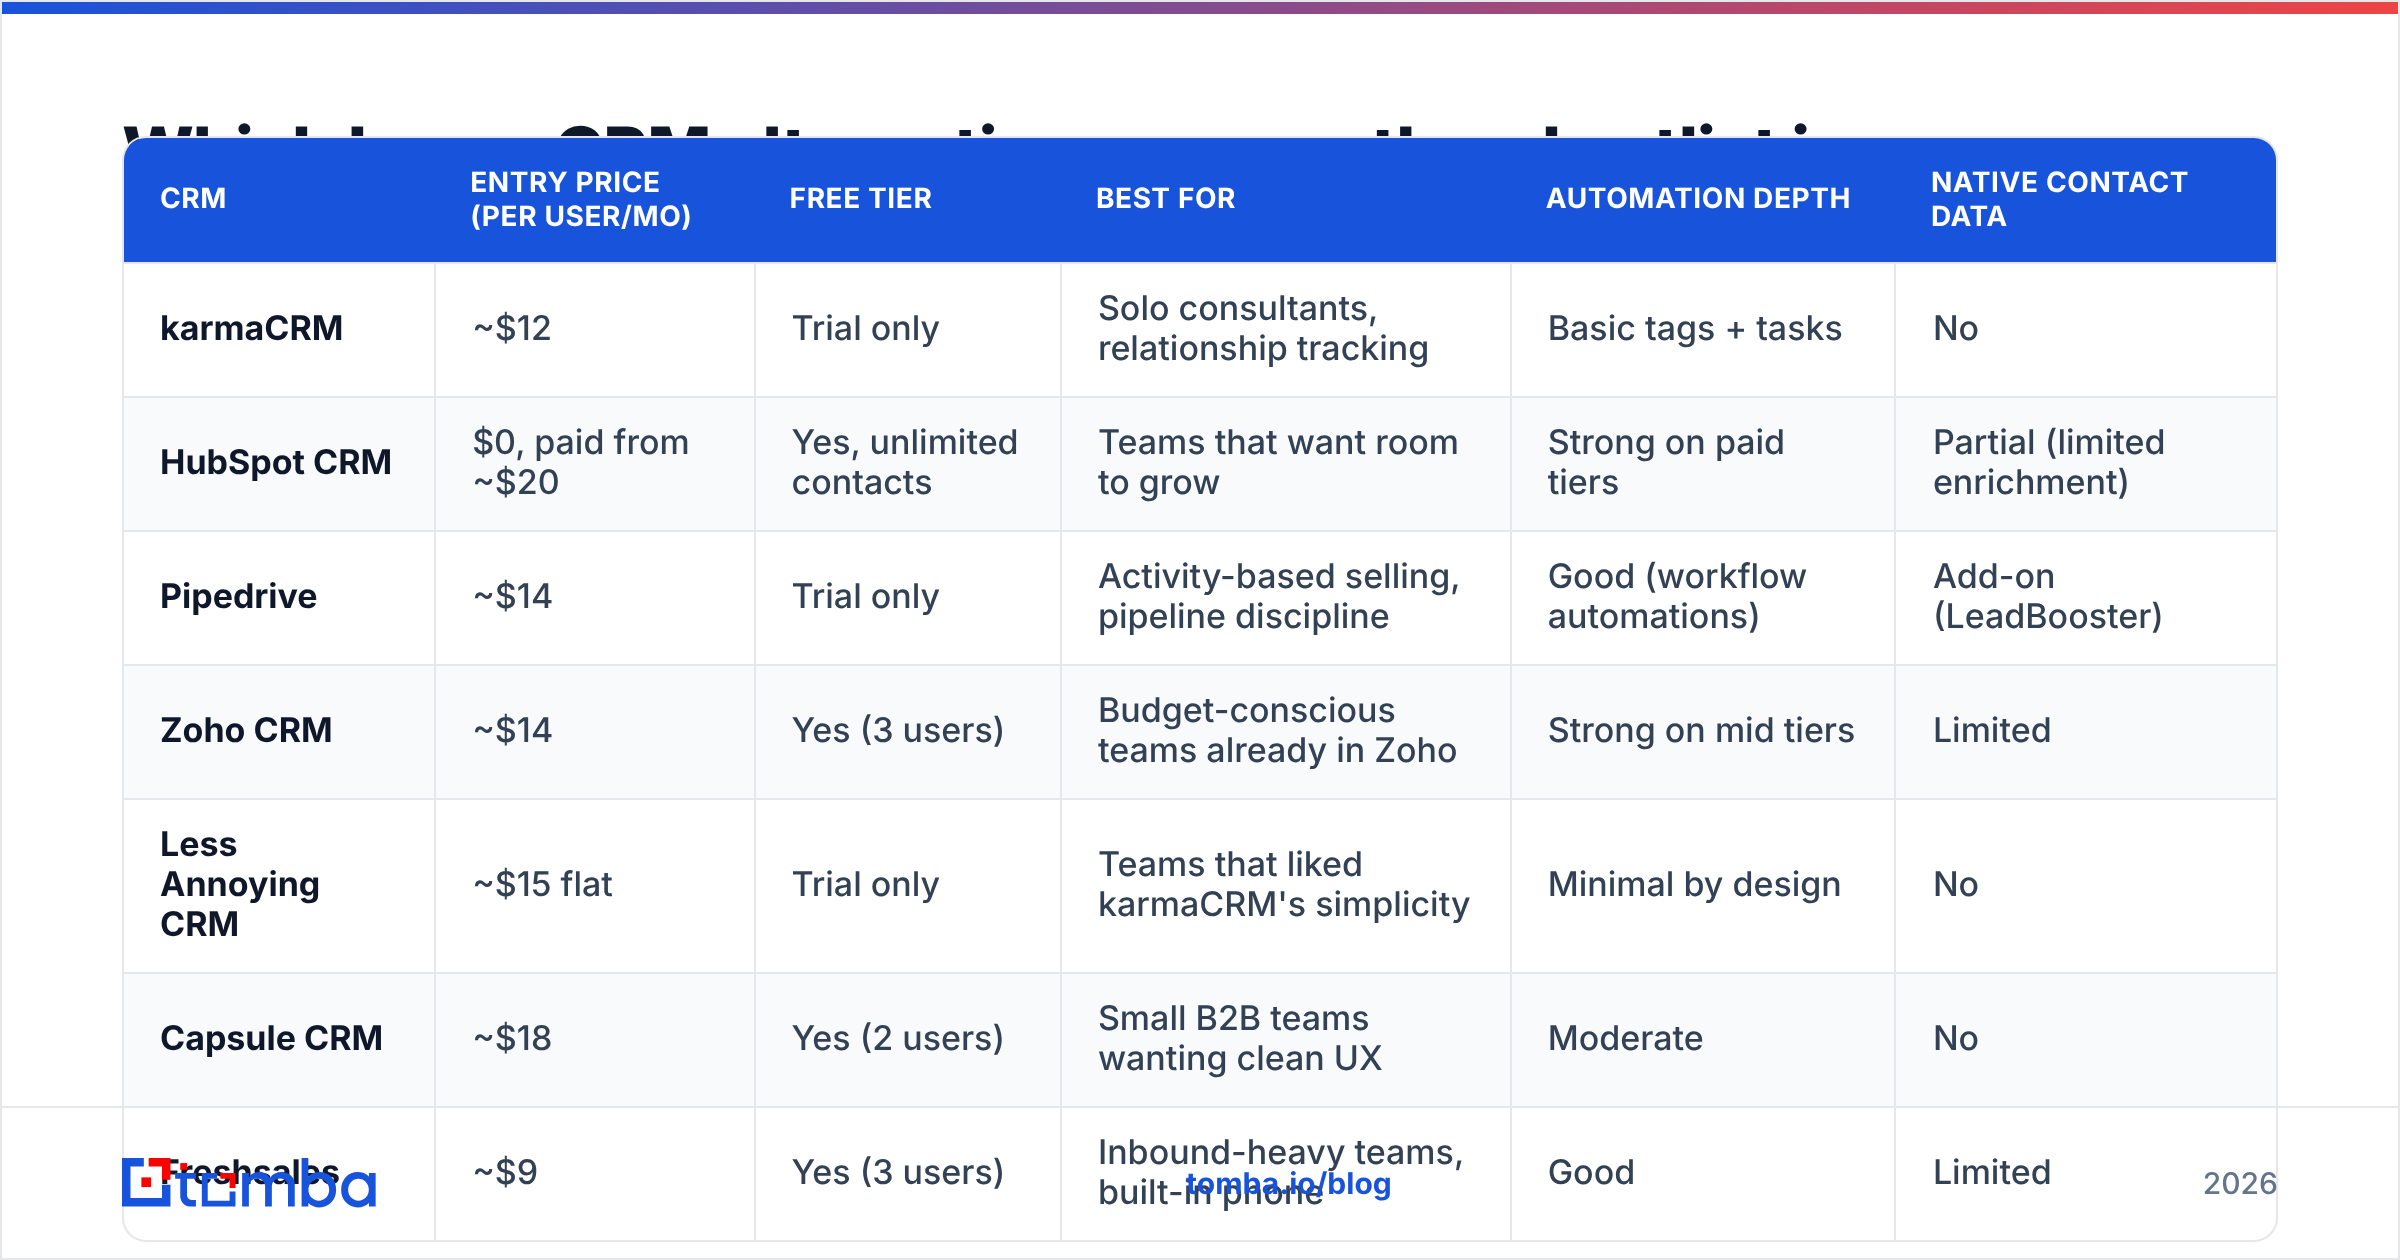Select Less Annoying CRM name

click(x=240, y=884)
